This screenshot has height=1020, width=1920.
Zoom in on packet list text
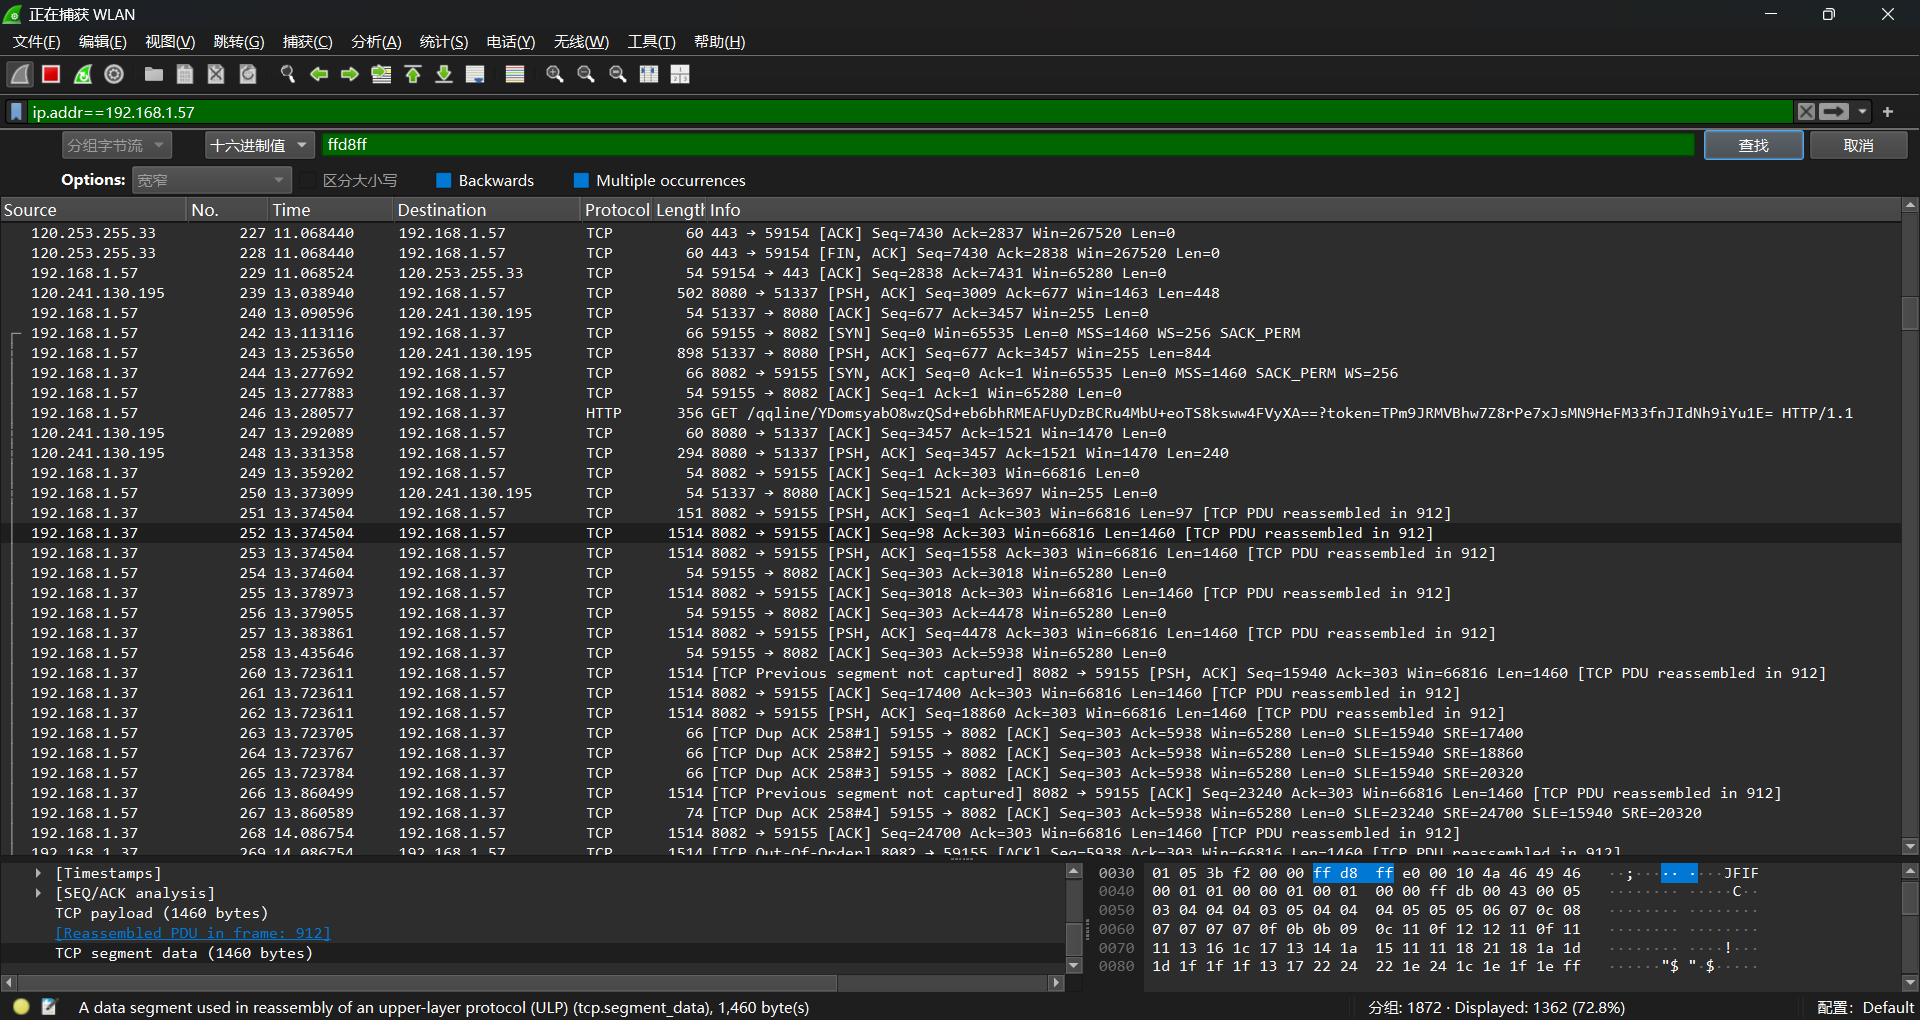[554, 74]
